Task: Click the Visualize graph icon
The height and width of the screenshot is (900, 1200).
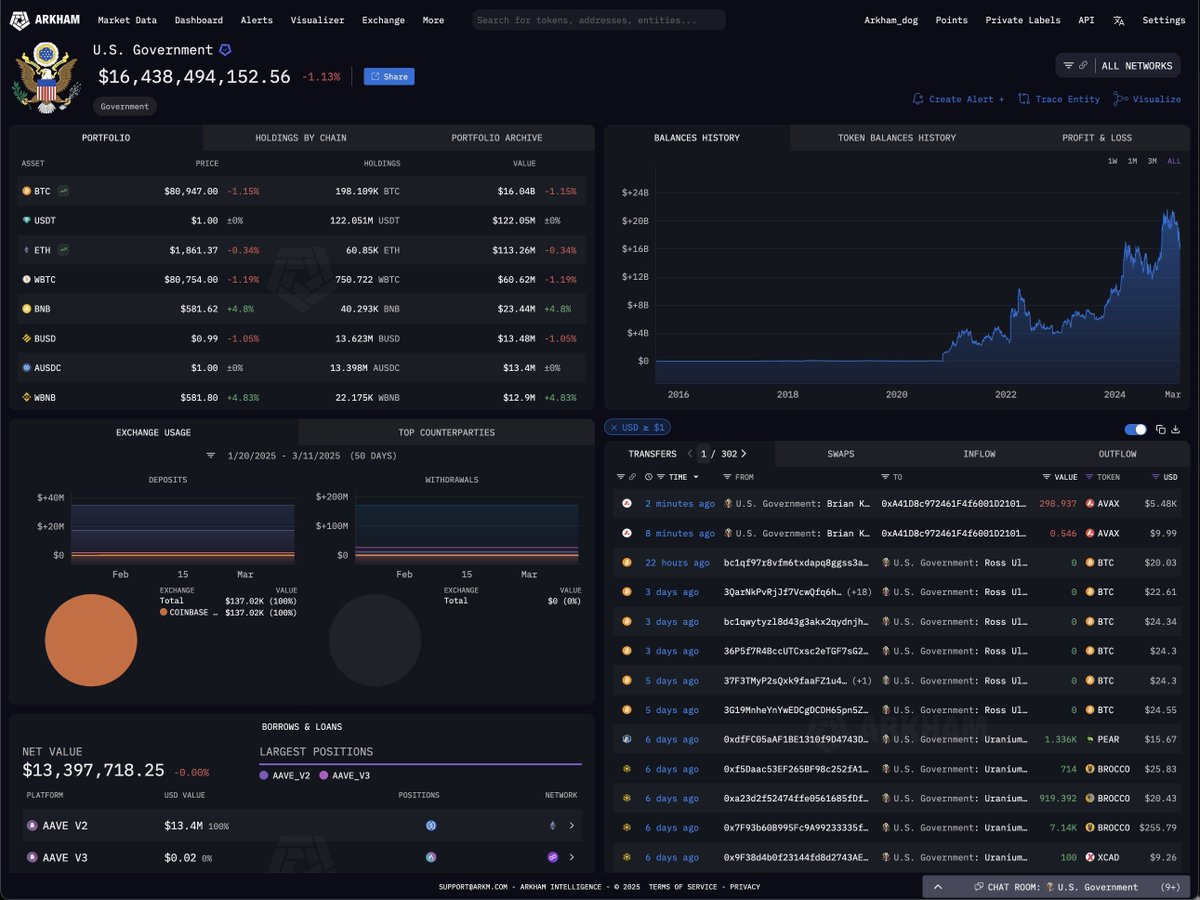Action: [x=1121, y=99]
